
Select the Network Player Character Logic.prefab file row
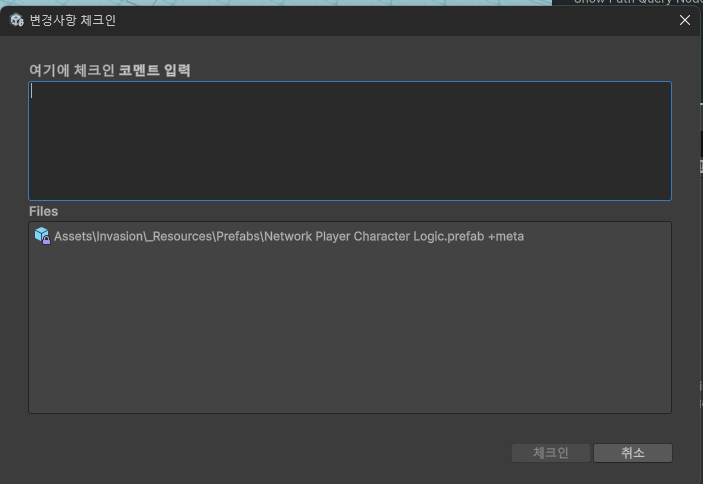(350, 236)
